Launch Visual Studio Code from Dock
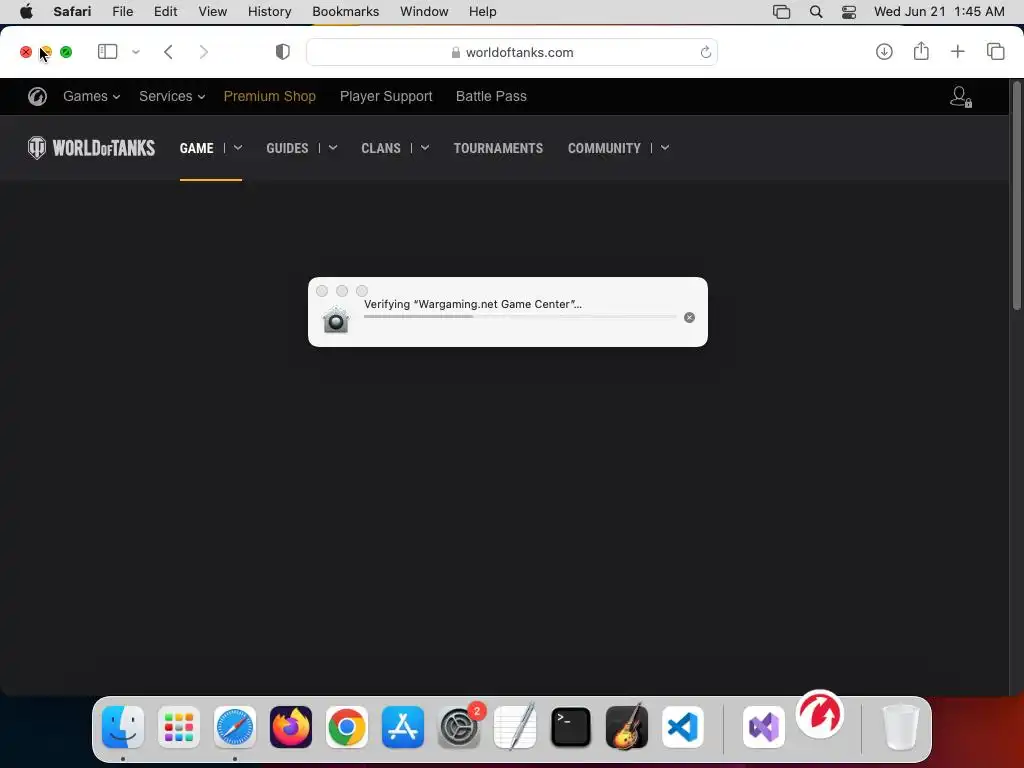This screenshot has height=768, width=1024. point(683,727)
